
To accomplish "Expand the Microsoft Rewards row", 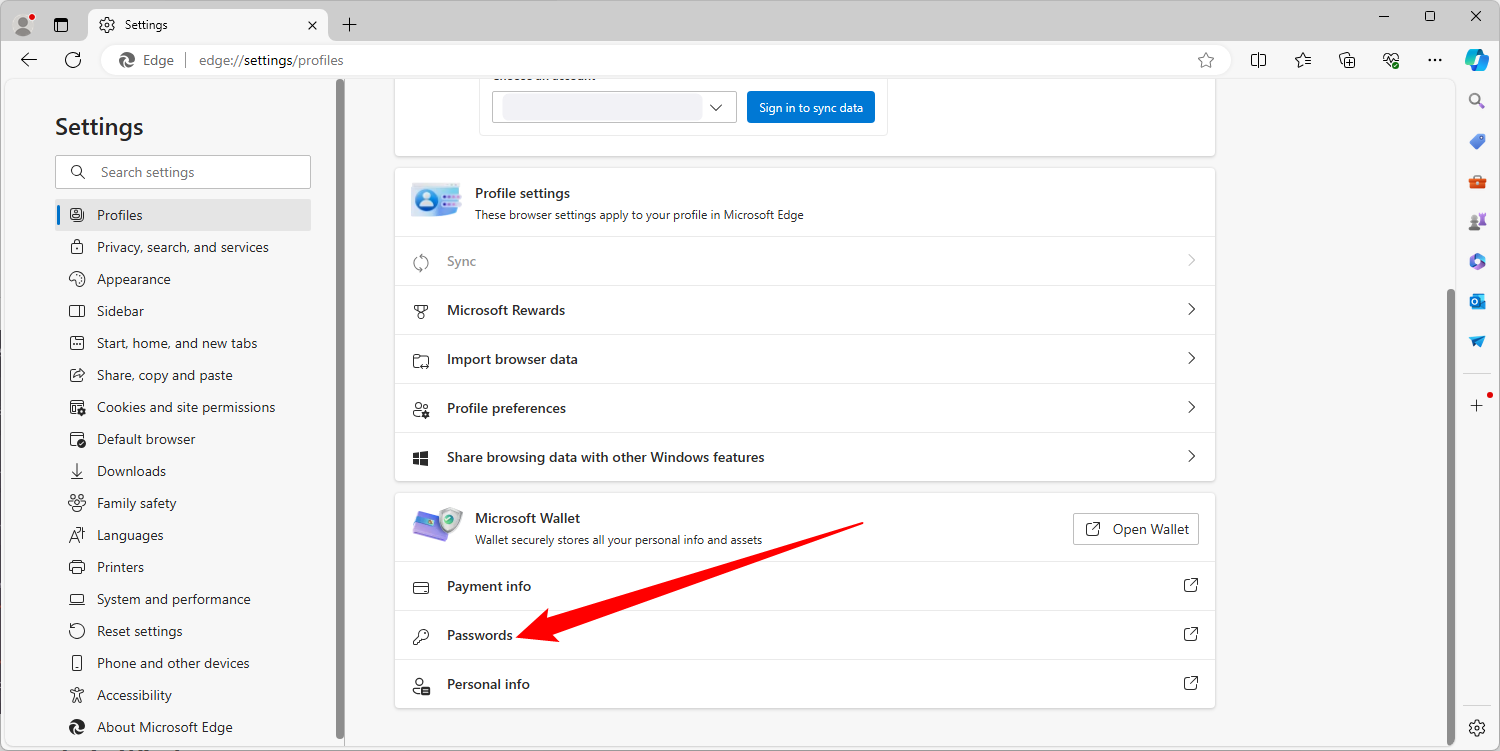I will point(804,310).
